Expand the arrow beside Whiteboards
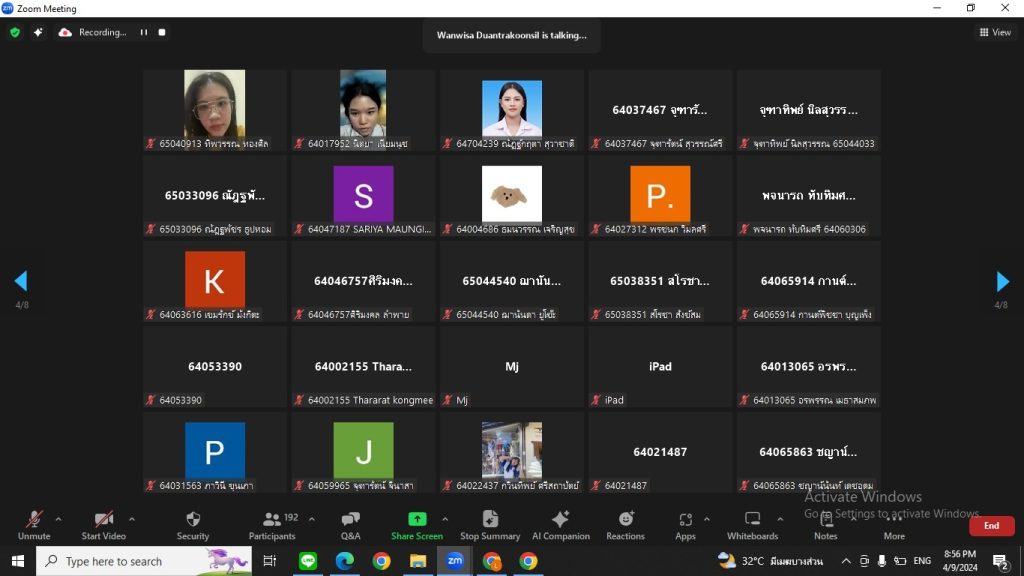The height and width of the screenshot is (576, 1024). (x=780, y=519)
